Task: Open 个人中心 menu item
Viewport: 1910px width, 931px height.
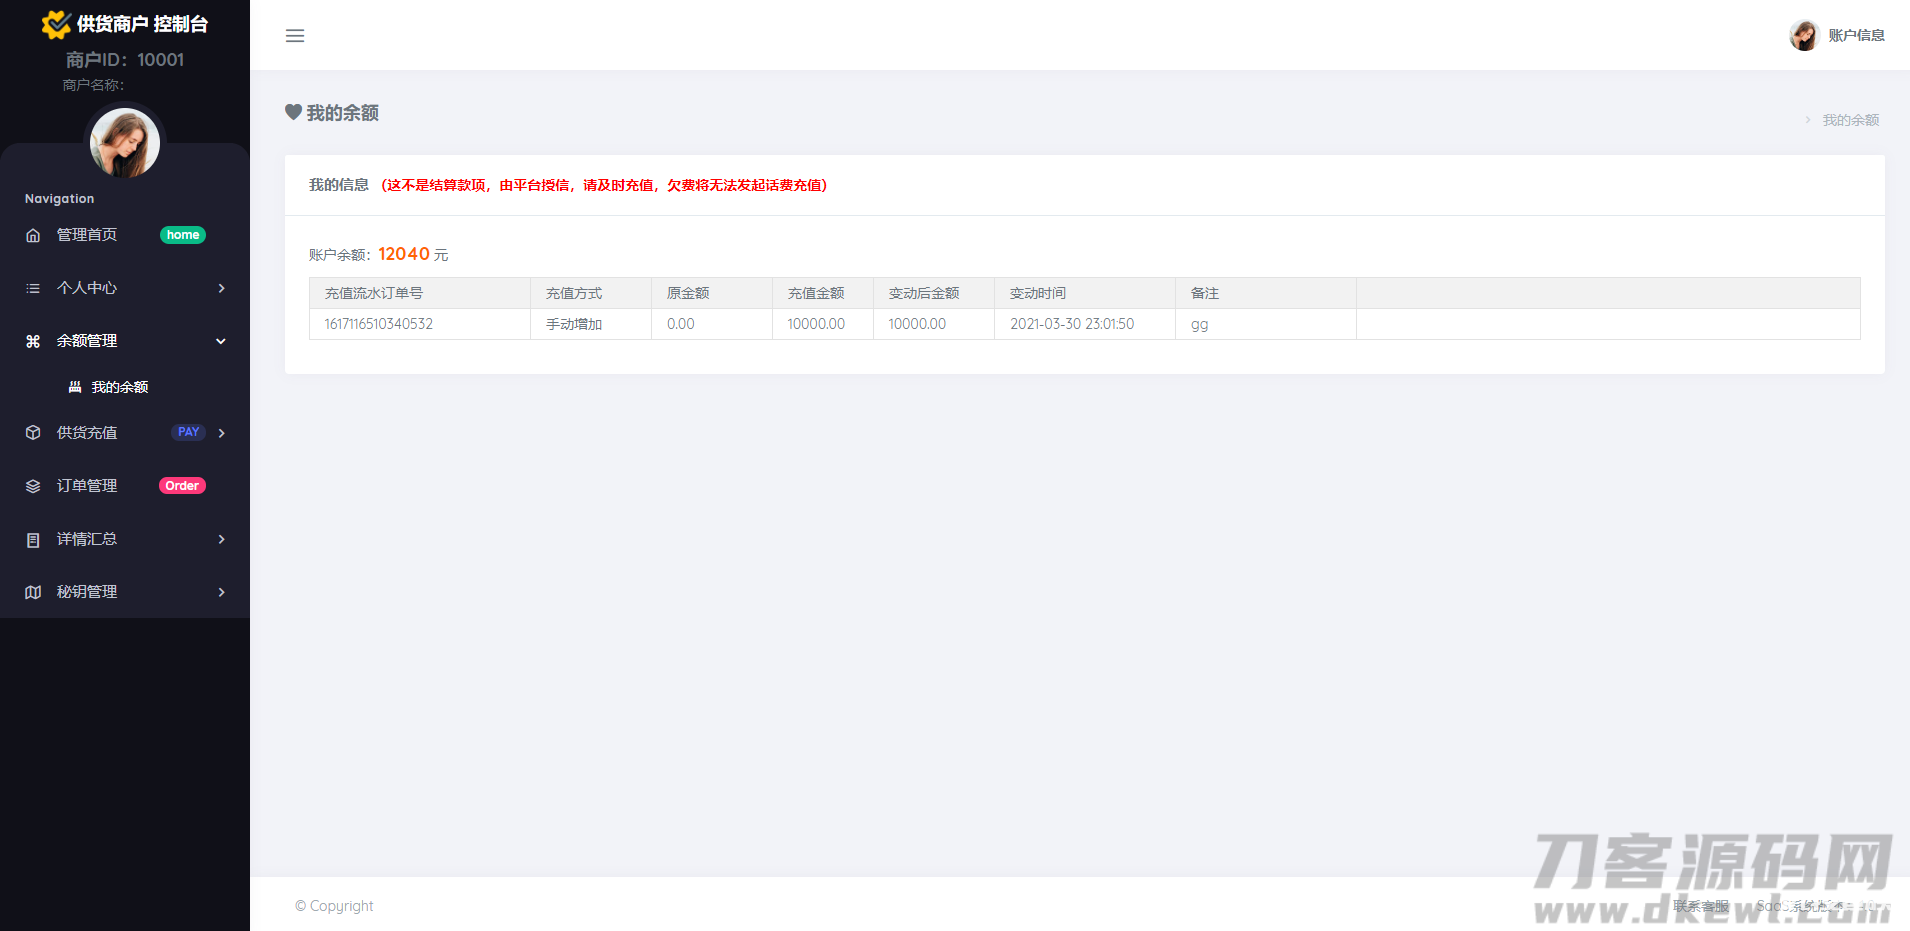Action: point(87,288)
